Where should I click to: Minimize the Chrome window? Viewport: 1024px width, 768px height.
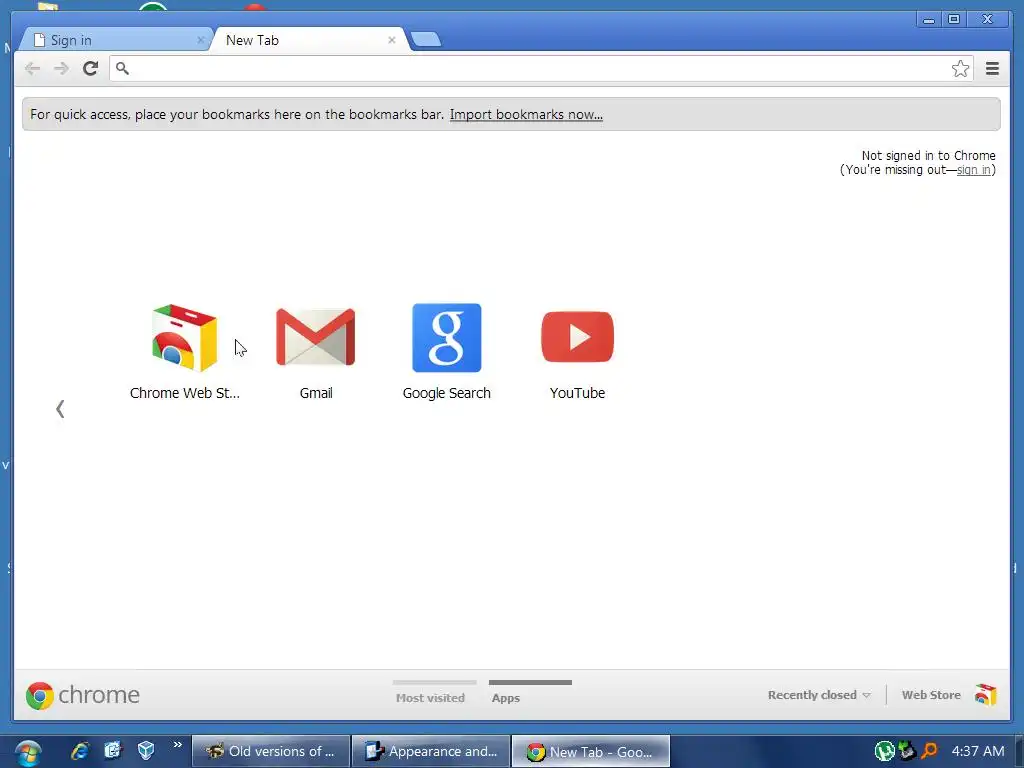point(929,20)
